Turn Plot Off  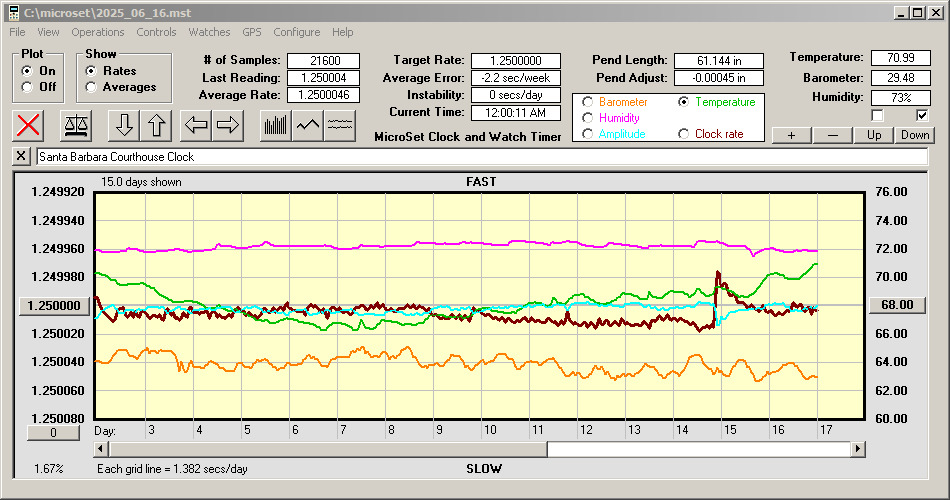(27, 87)
